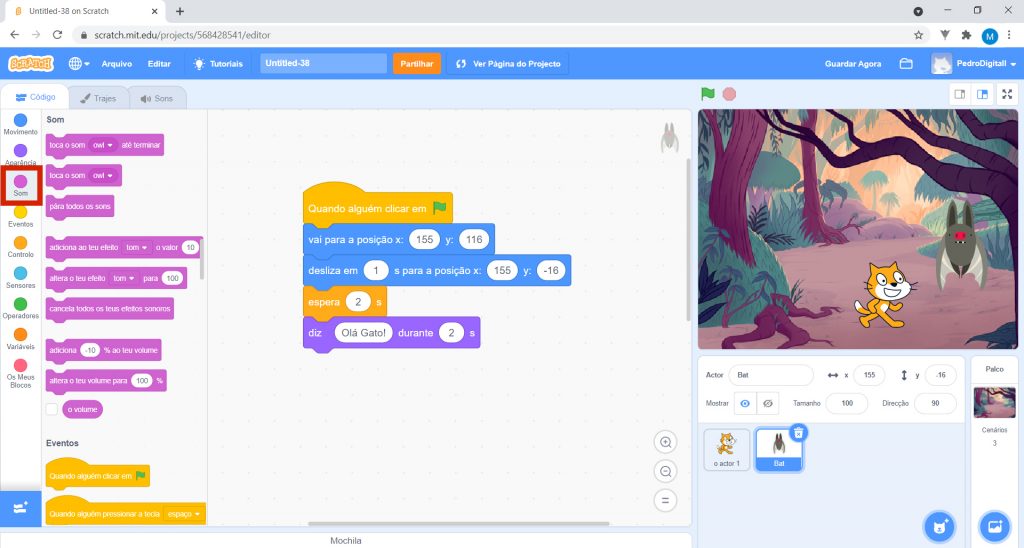
Task: Open a new browser tab
Action: [x=180, y=11]
